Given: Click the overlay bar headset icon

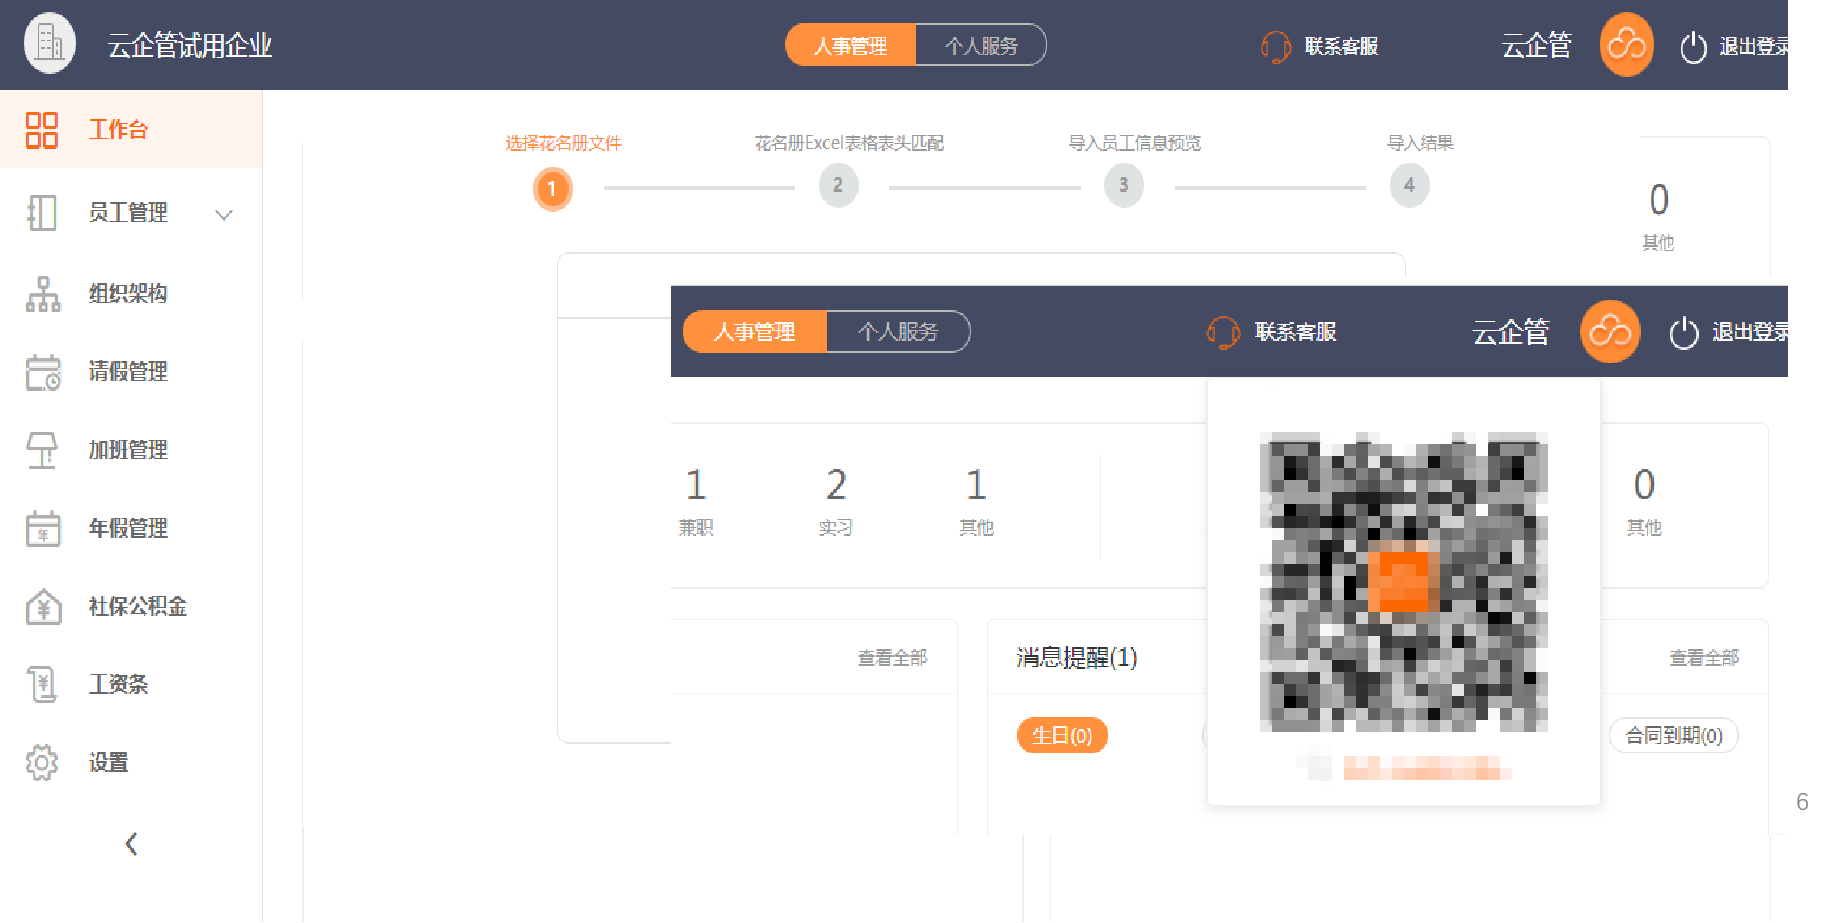Looking at the screenshot, I should click(1223, 332).
